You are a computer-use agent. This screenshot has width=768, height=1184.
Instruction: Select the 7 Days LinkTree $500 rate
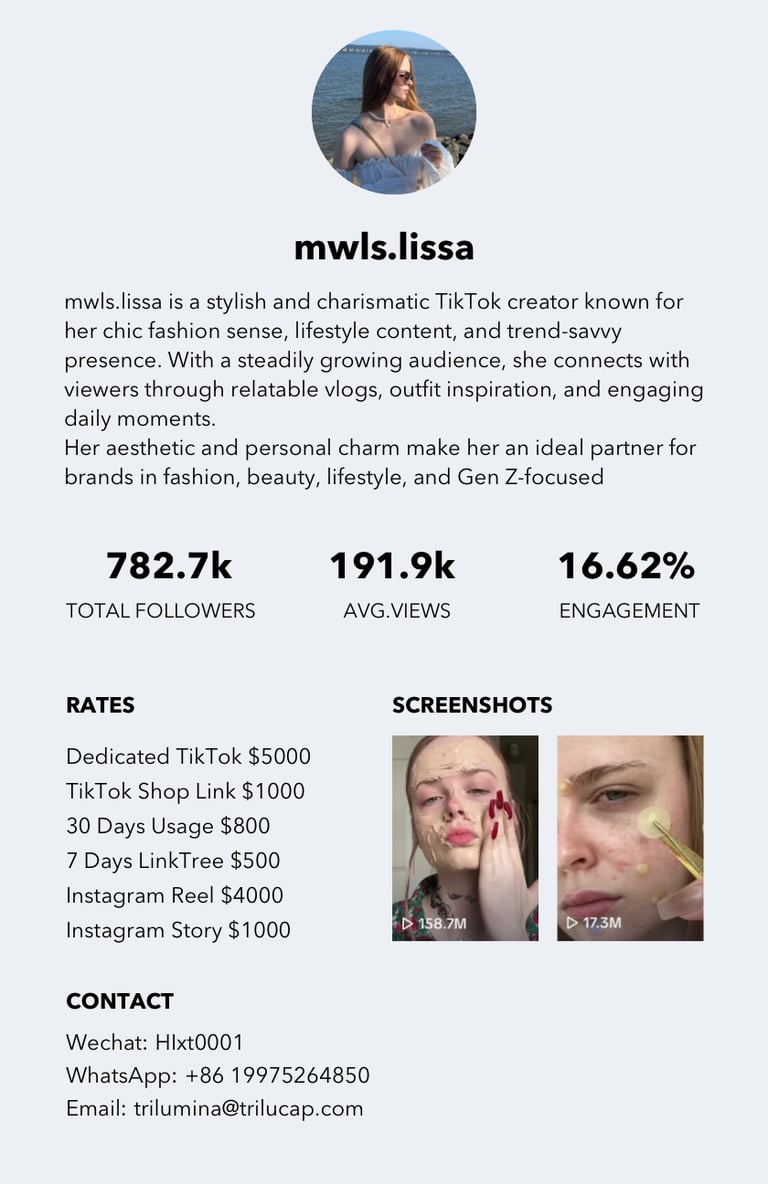click(173, 860)
